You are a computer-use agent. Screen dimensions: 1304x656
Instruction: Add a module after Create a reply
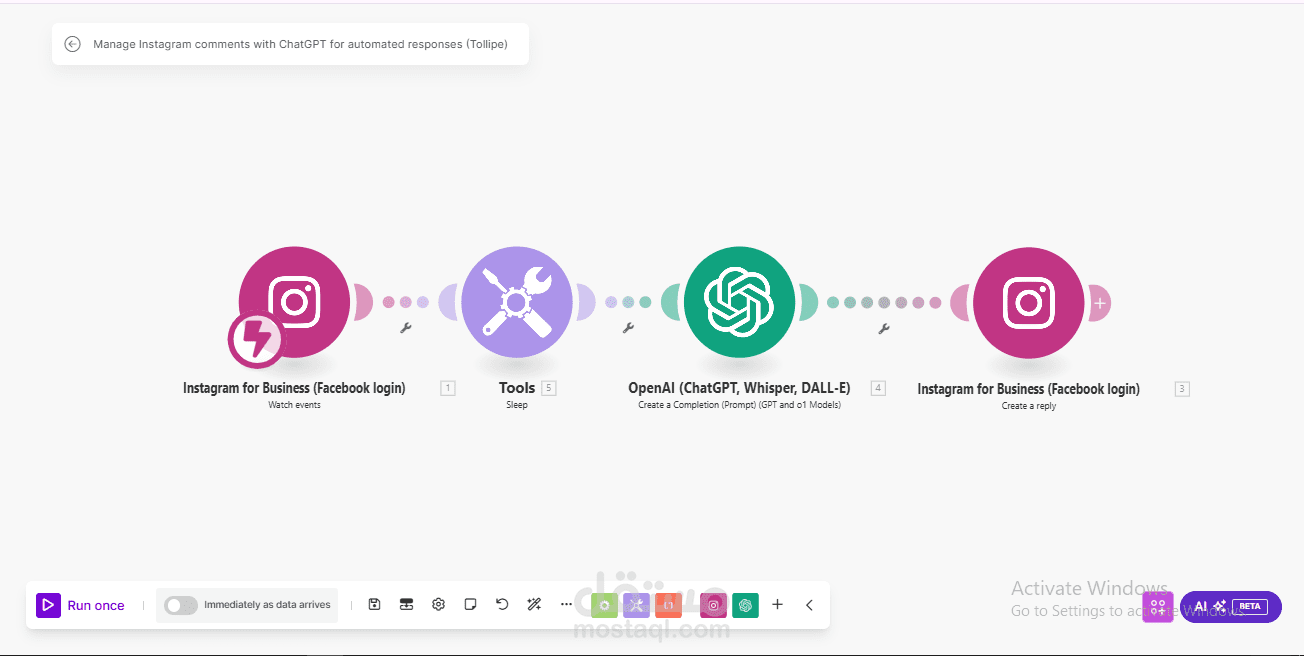[1099, 302]
